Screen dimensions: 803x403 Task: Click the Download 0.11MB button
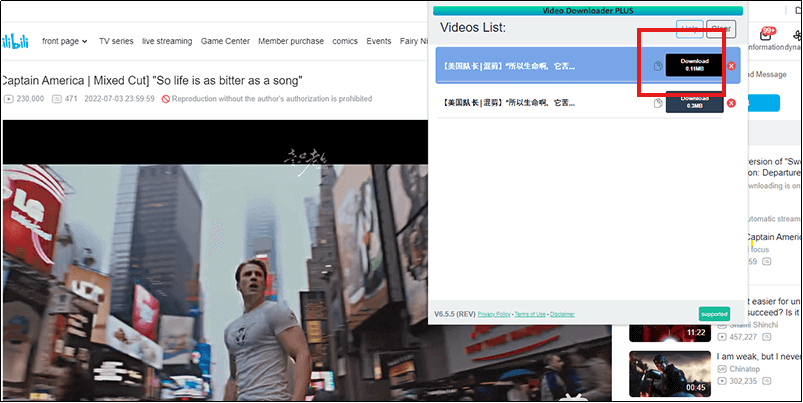click(694, 65)
